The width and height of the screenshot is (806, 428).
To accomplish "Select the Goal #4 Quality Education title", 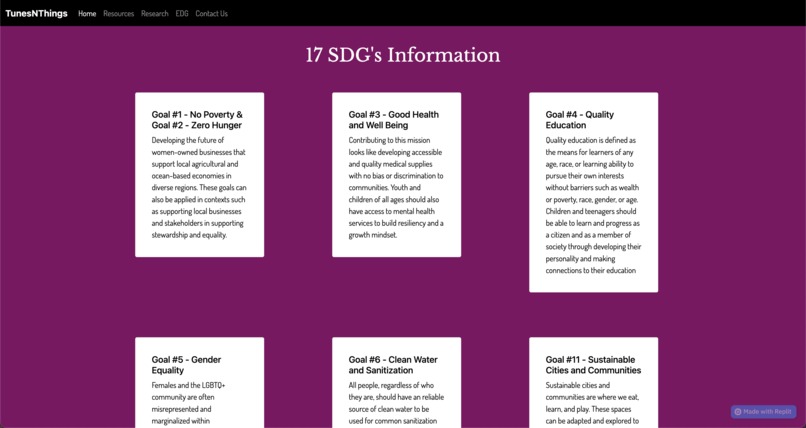I will (580, 120).
